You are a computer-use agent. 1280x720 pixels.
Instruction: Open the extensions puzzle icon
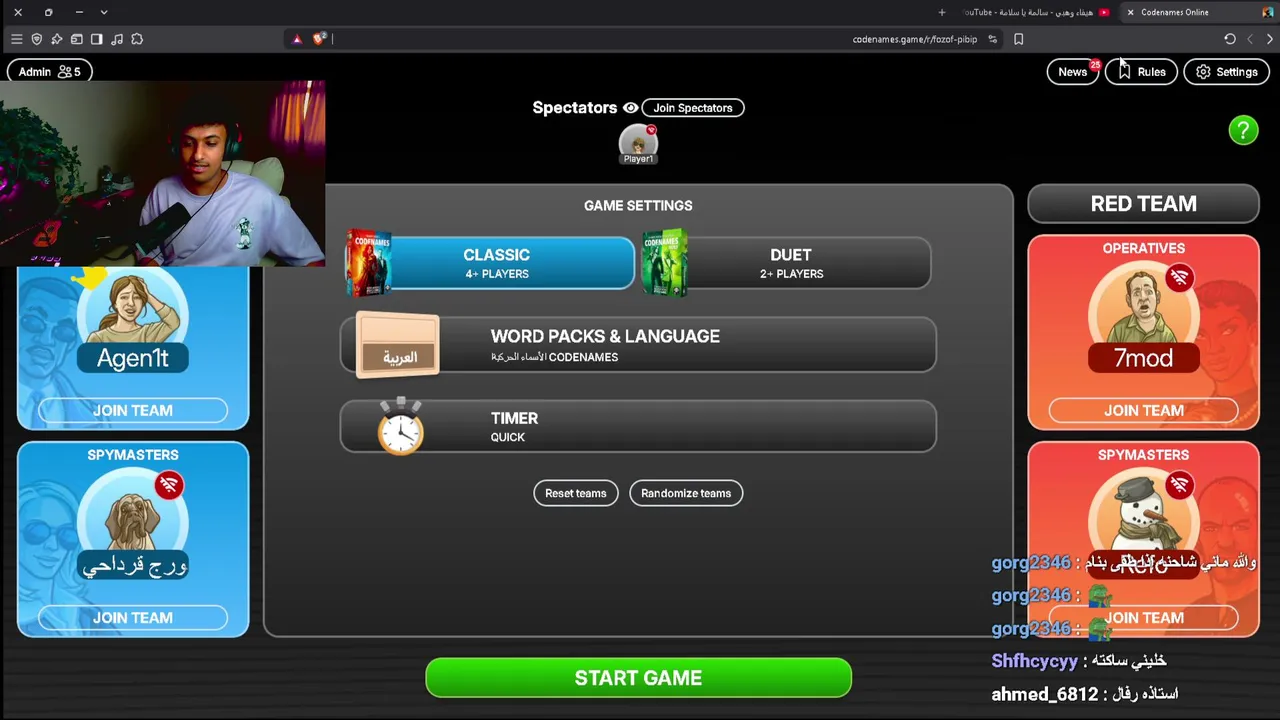137,39
